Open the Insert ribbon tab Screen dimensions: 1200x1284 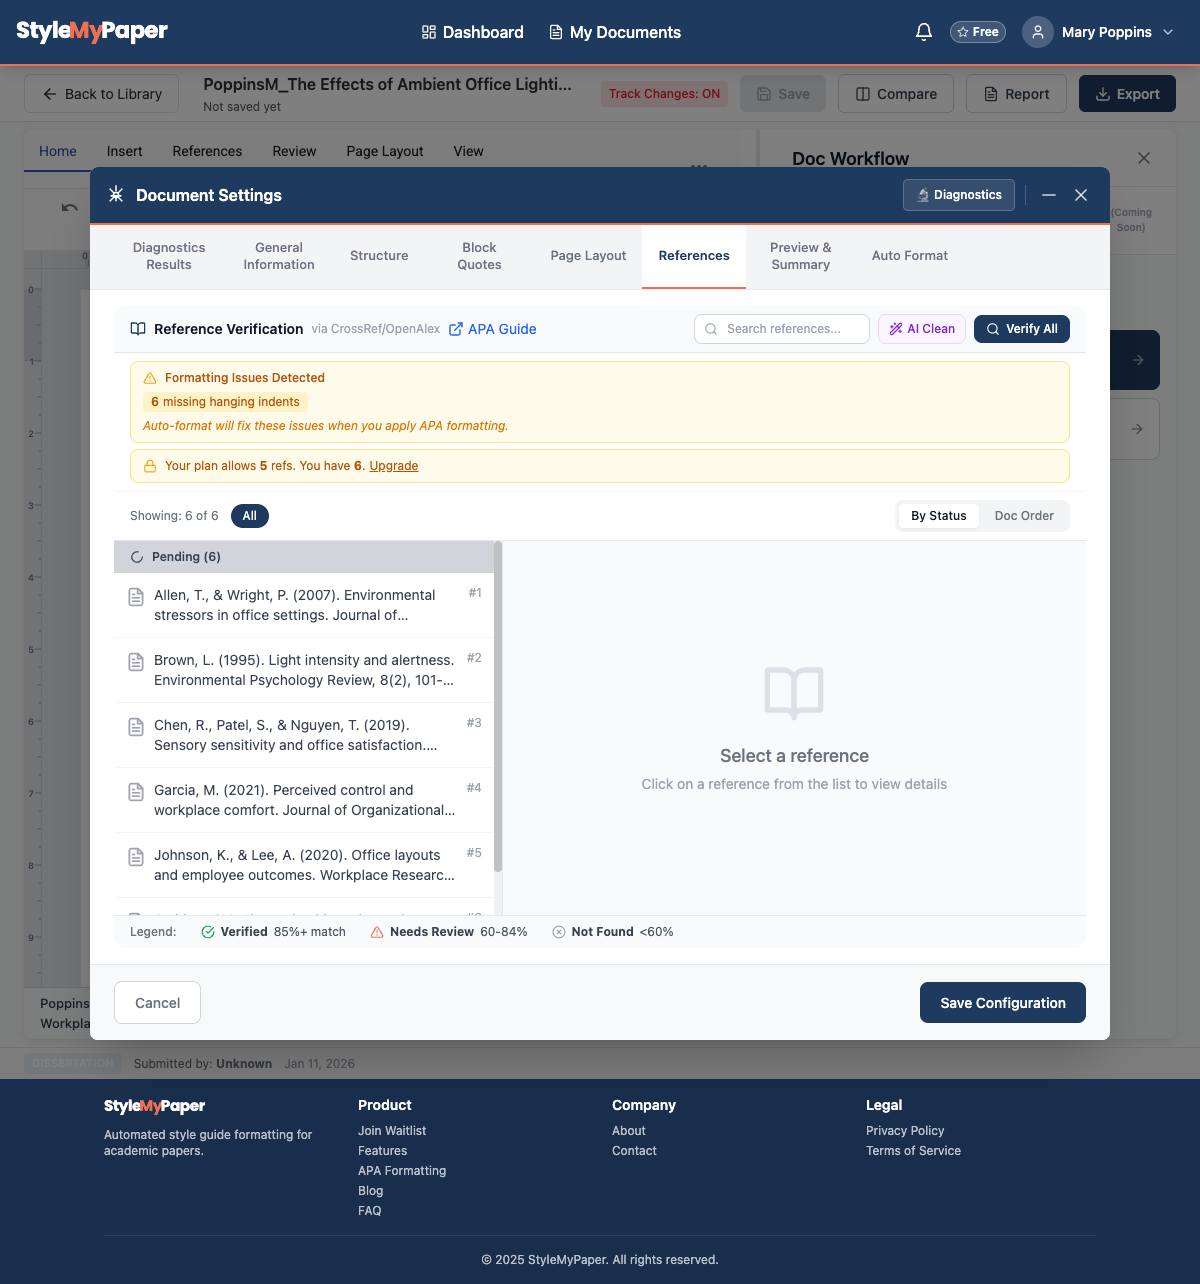pyautogui.click(x=125, y=151)
